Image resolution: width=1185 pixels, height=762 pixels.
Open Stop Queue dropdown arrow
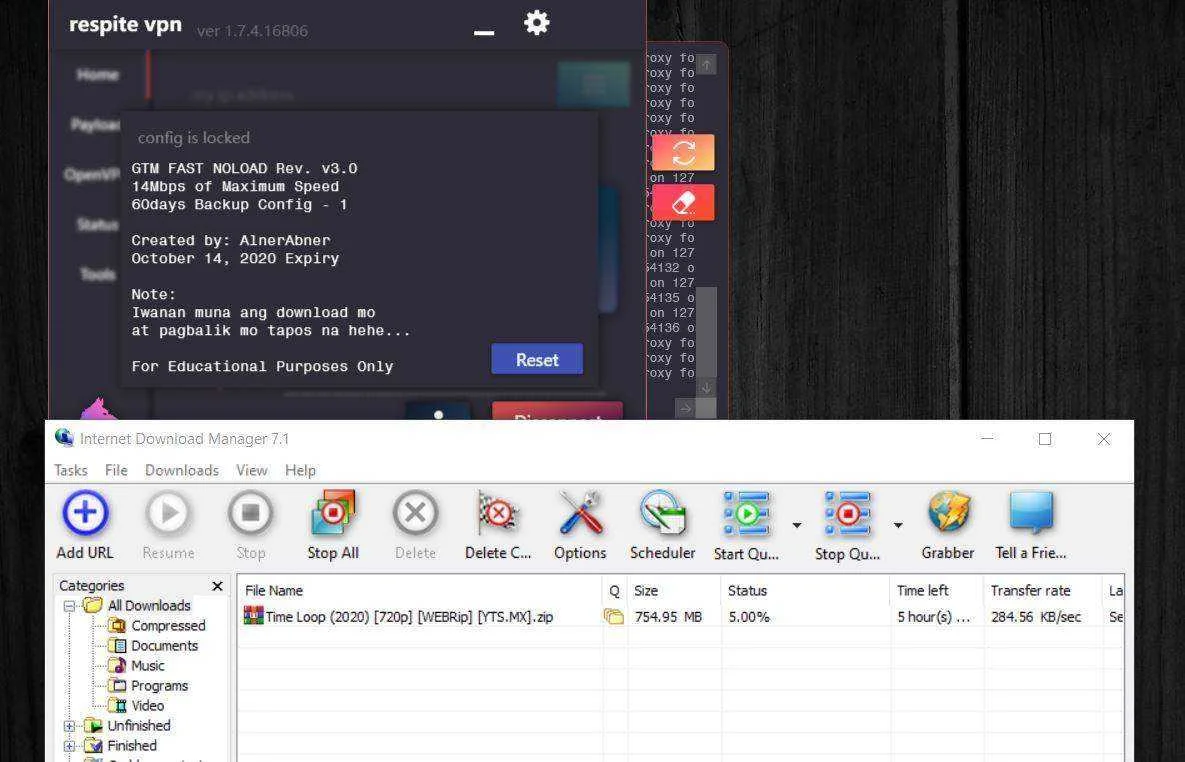pos(898,525)
